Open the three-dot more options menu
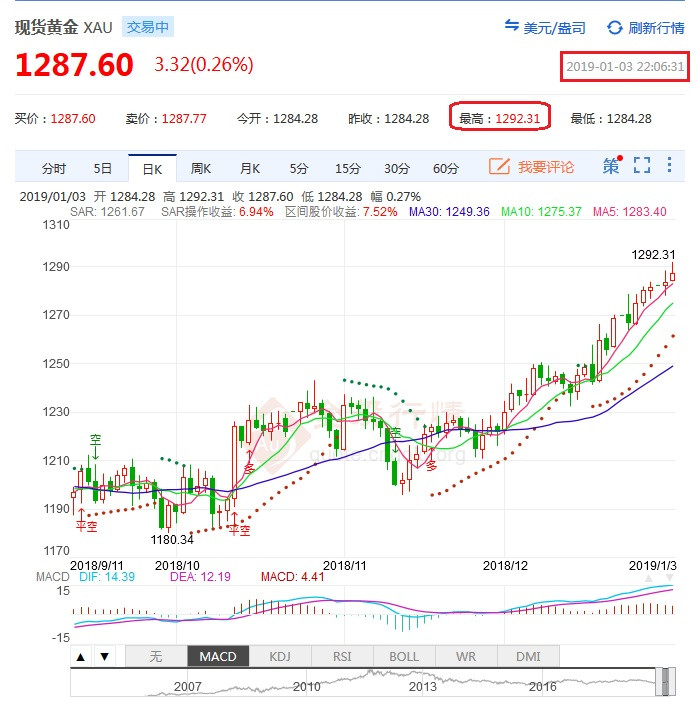 click(x=669, y=166)
